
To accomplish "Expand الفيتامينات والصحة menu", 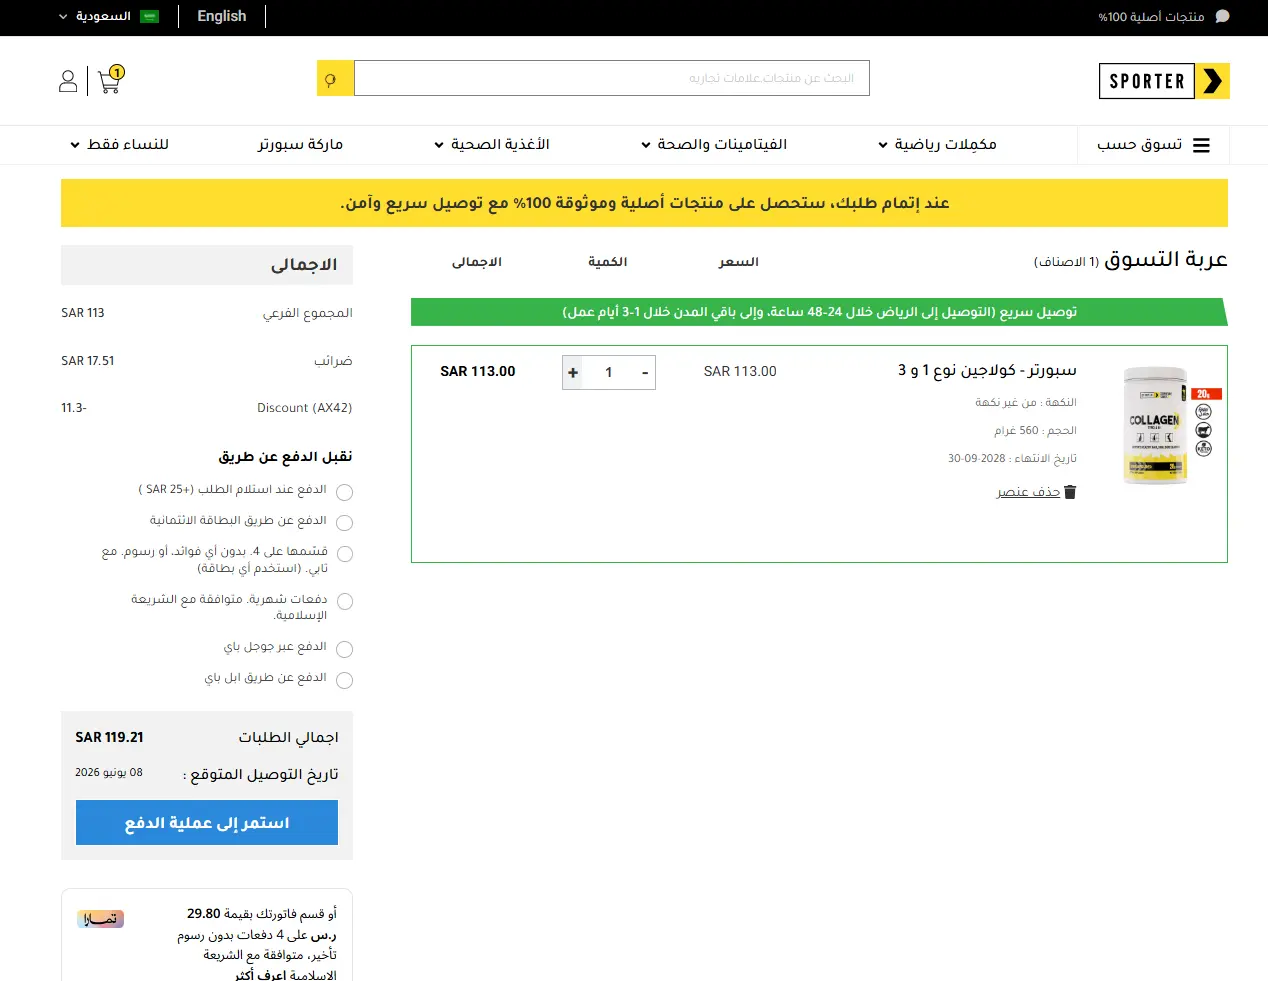I will [714, 145].
